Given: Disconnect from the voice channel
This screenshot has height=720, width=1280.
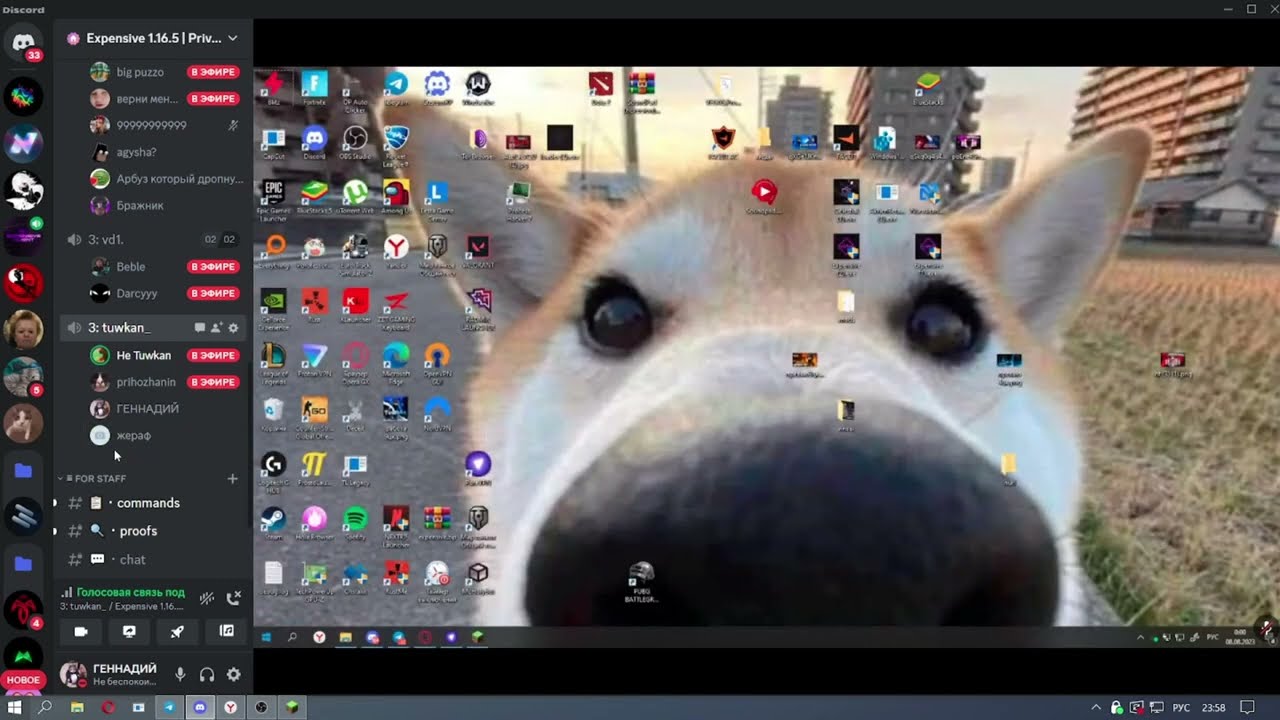Looking at the screenshot, I should (x=233, y=599).
